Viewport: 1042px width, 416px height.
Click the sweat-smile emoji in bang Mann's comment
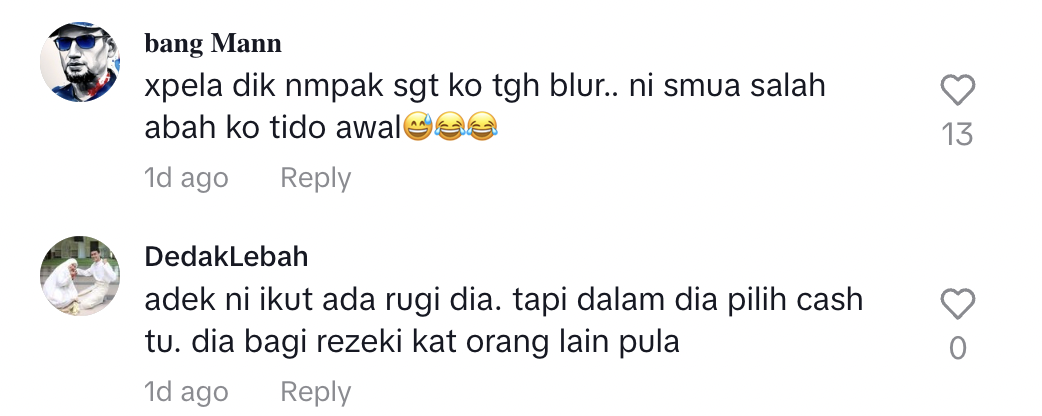(418, 126)
